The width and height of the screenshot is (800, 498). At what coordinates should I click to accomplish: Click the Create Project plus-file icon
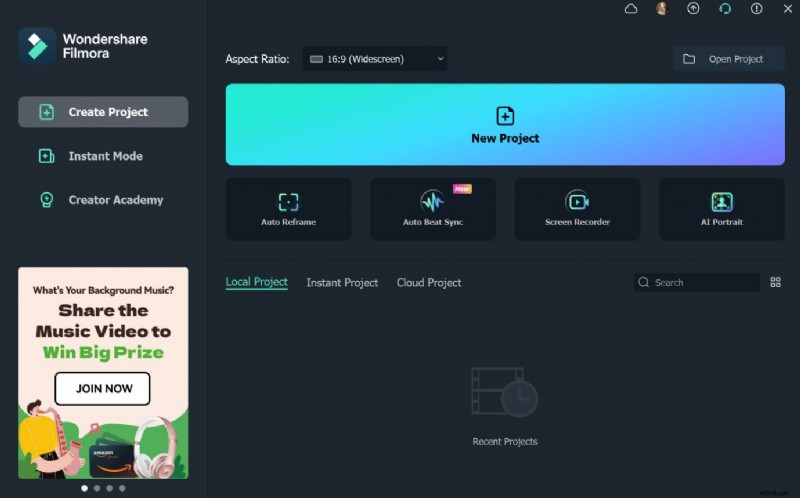(x=46, y=112)
